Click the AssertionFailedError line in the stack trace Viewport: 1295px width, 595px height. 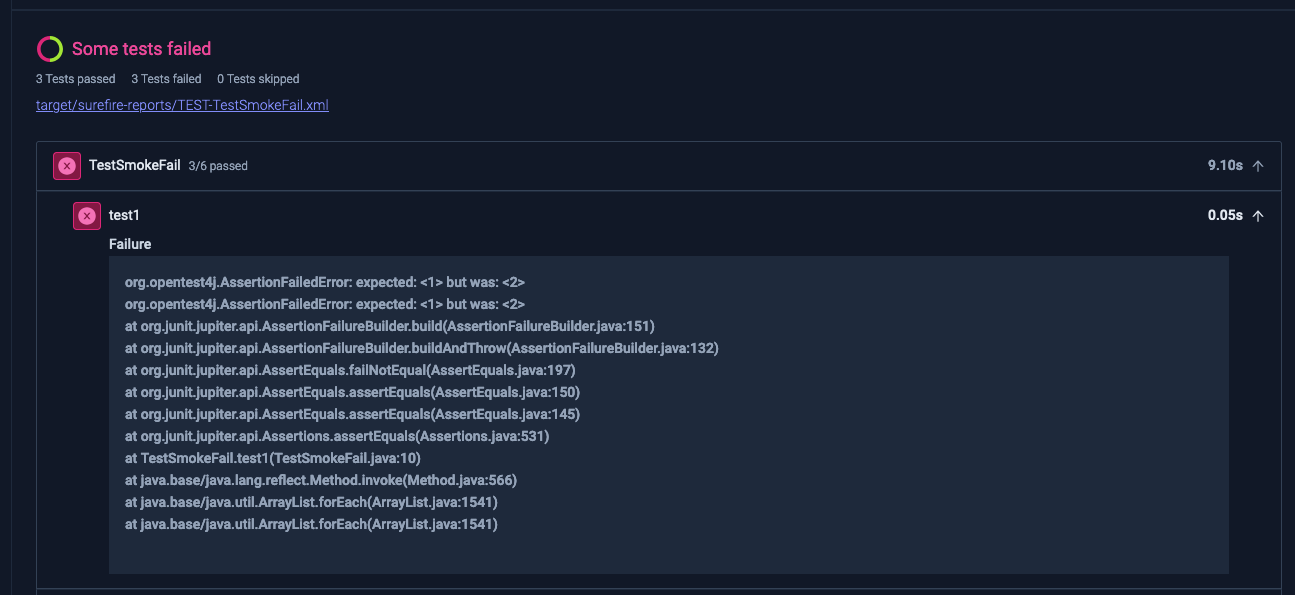point(324,282)
